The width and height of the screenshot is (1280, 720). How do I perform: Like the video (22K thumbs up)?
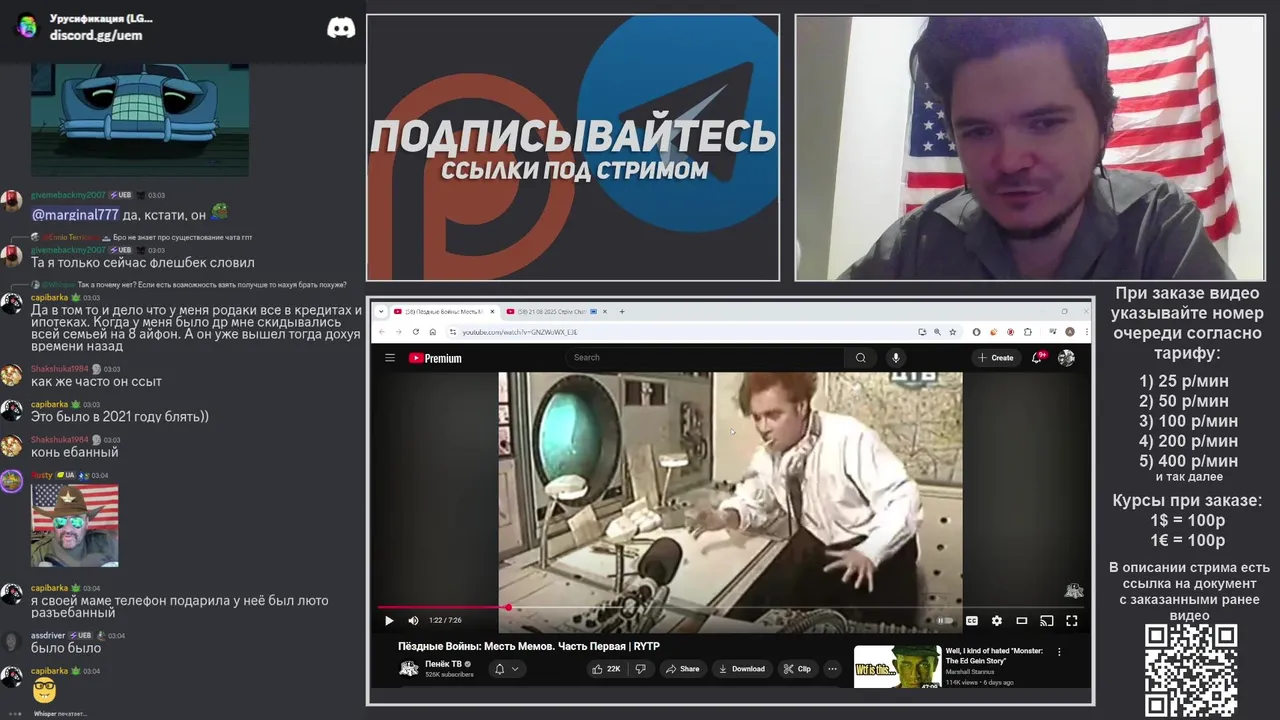coord(607,669)
